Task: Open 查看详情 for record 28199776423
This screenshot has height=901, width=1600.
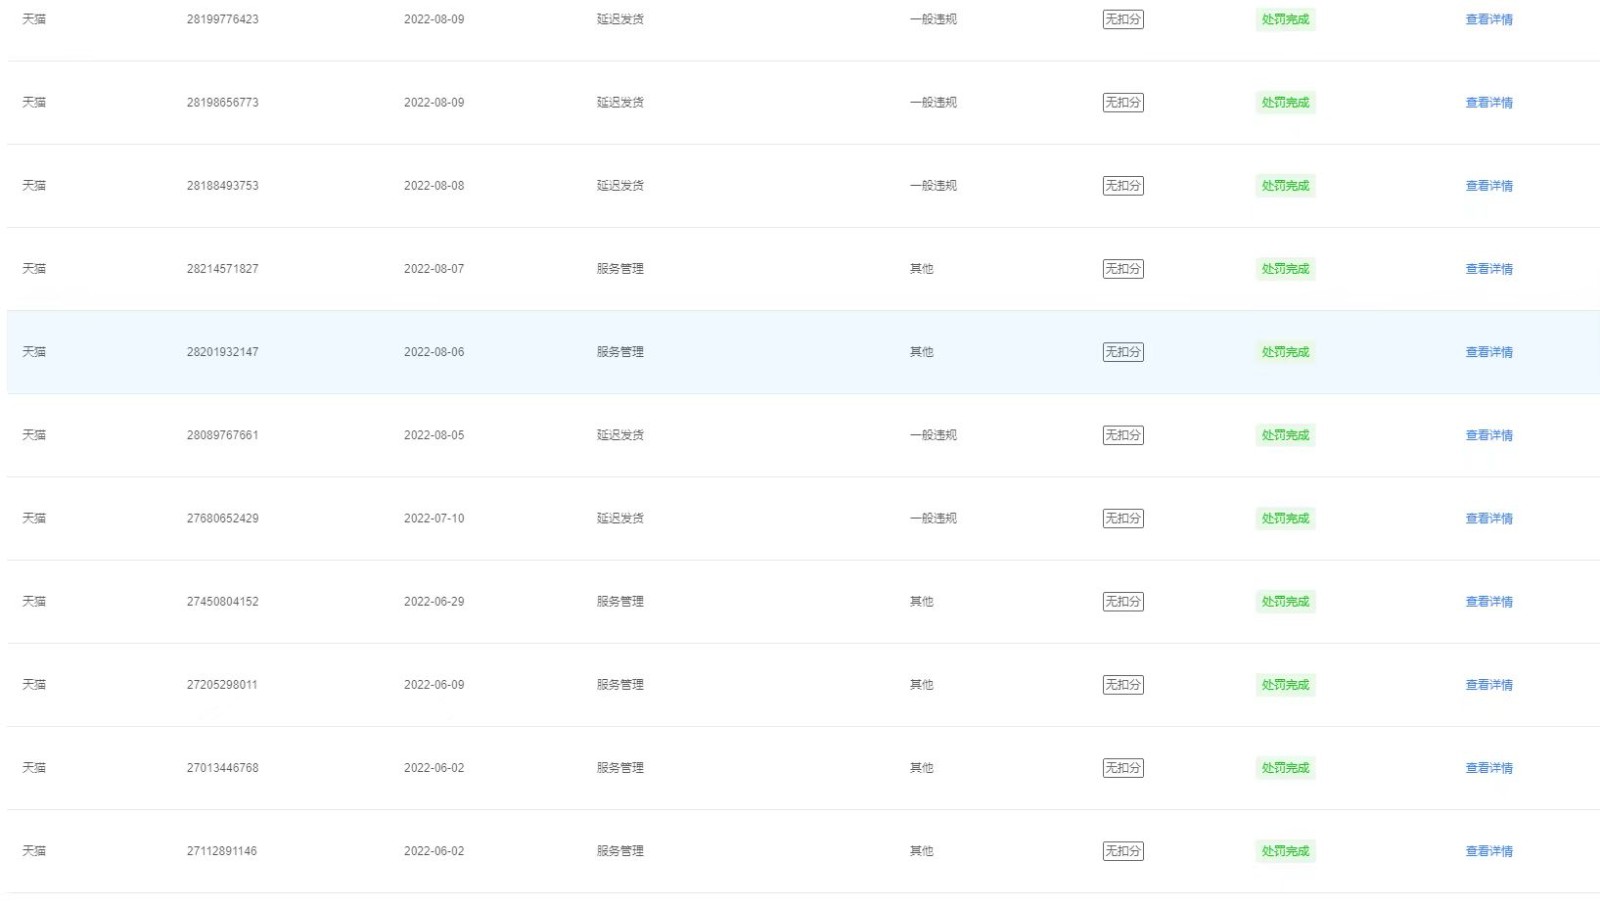Action: (x=1488, y=19)
